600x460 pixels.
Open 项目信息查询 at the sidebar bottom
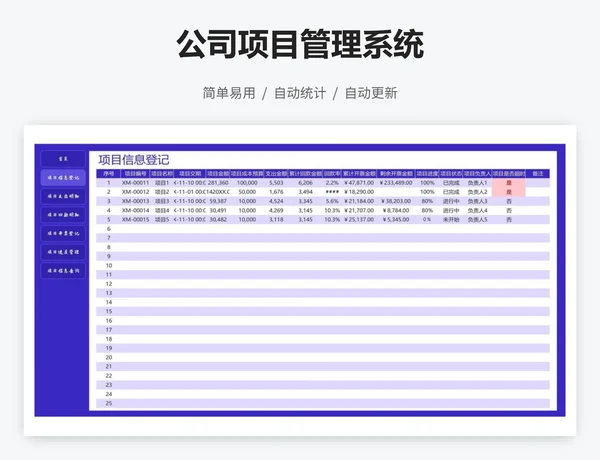tap(63, 271)
